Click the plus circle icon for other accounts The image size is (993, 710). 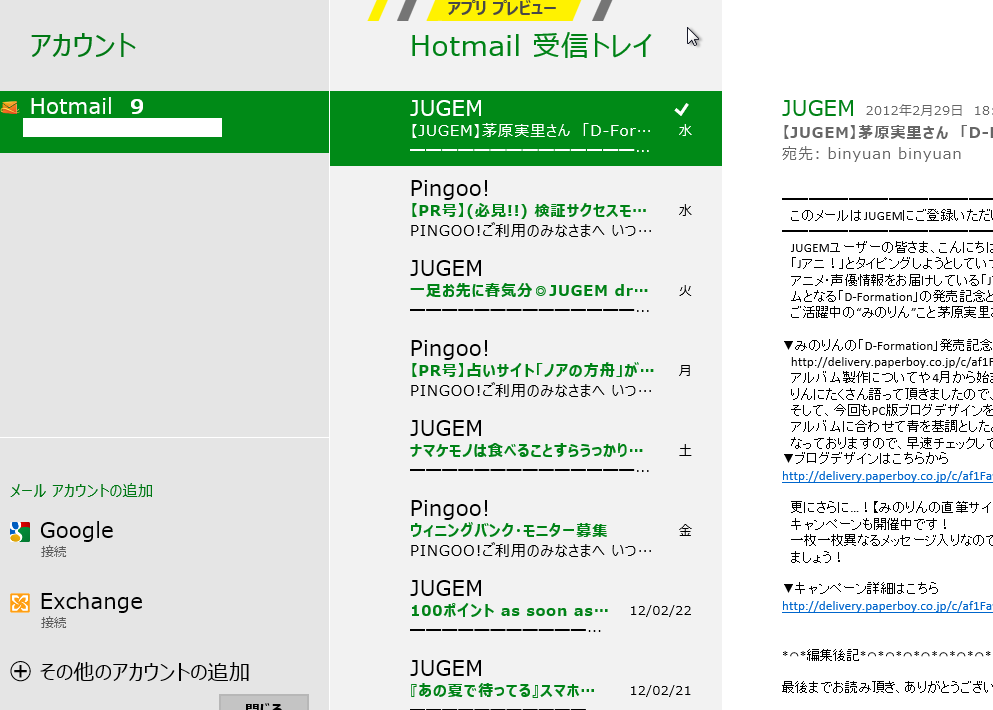pyautogui.click(x=20, y=671)
